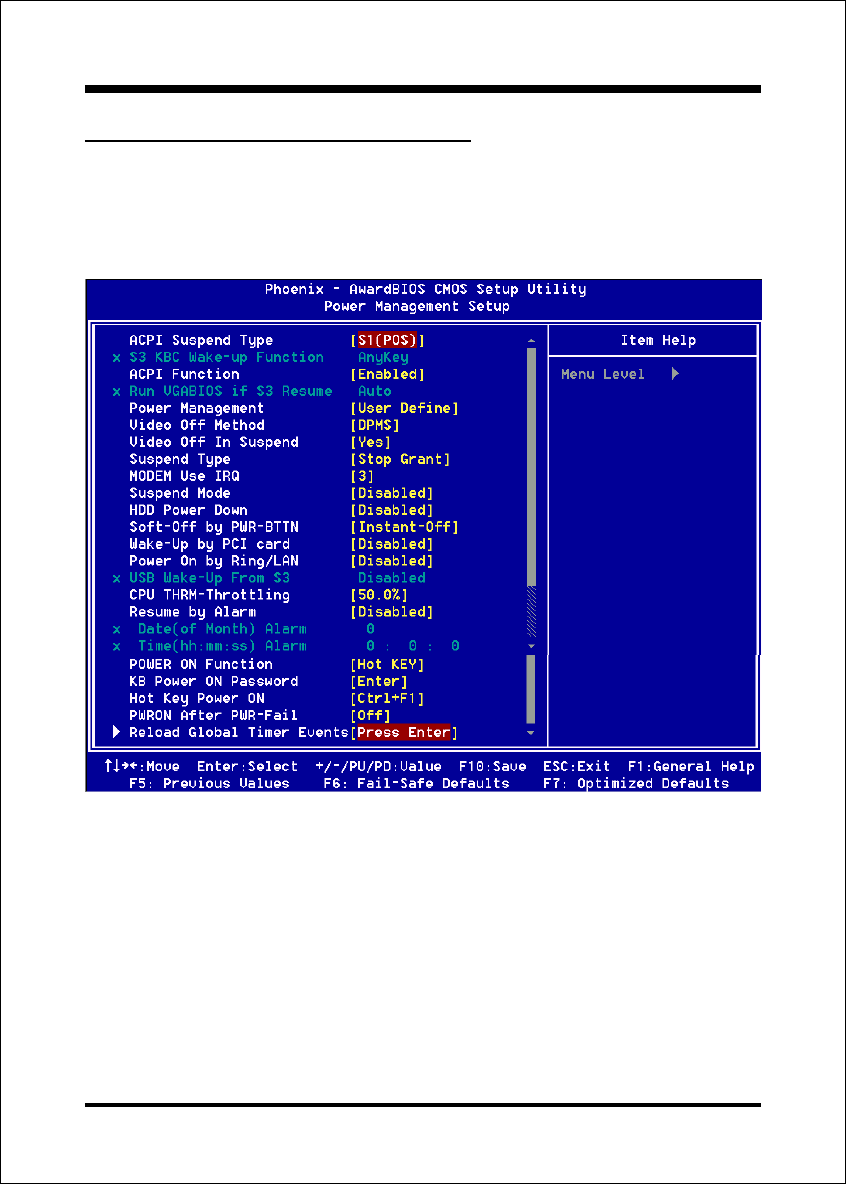Change ACPI Function Enabled value
846x1184 pixels.
pos(387,375)
